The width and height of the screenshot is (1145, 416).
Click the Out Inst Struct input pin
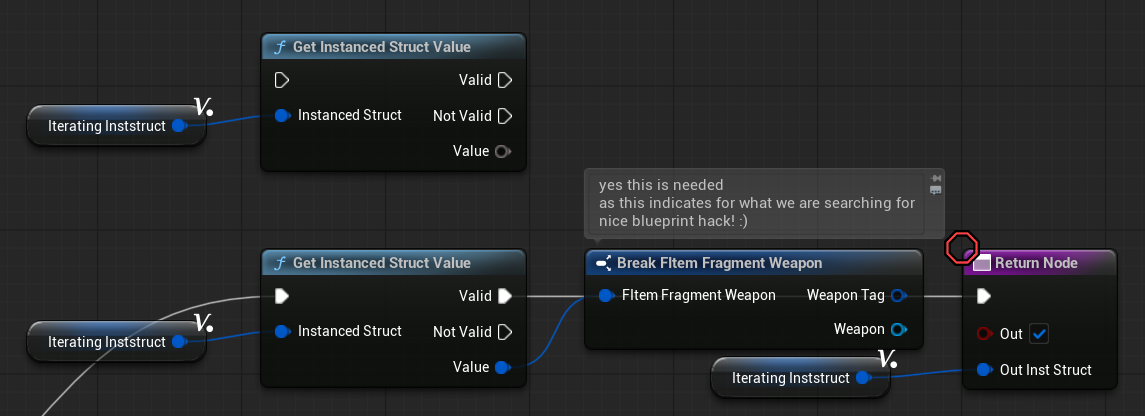tap(983, 370)
